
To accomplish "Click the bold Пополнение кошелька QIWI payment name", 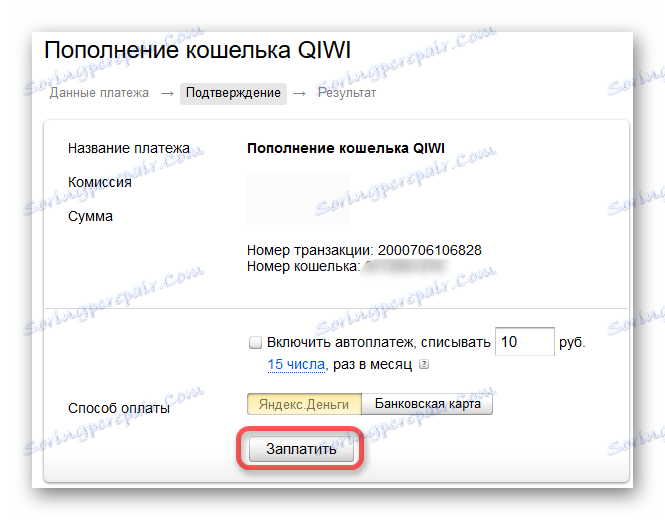I will point(346,148).
